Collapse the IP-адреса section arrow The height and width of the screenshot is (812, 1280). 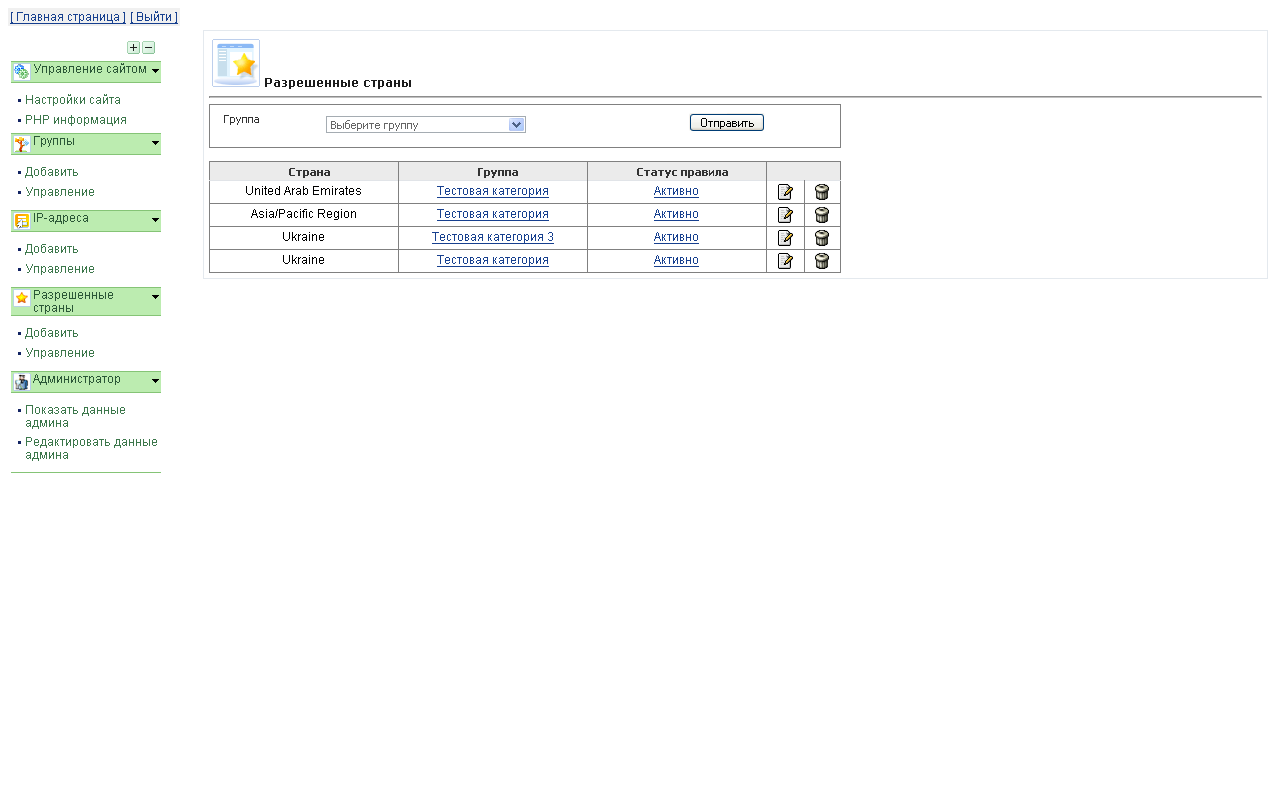[156, 220]
